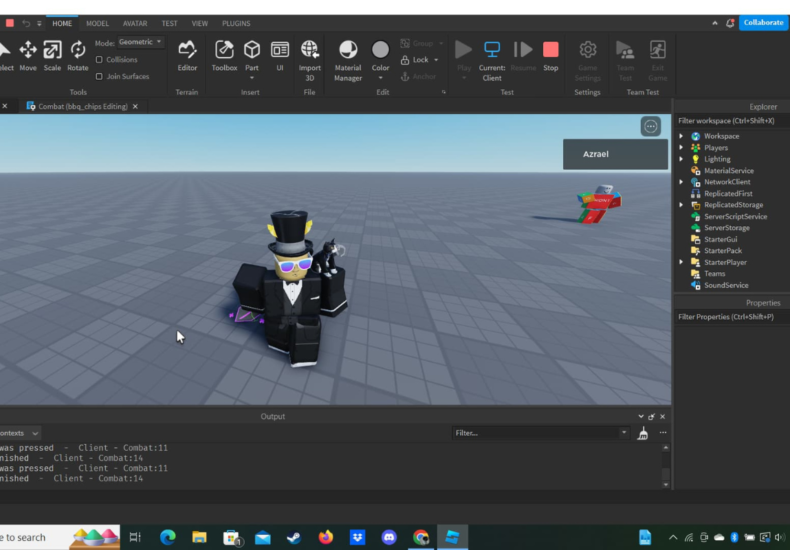Click the Color circle icon
This screenshot has height=550, width=790.
click(380, 50)
